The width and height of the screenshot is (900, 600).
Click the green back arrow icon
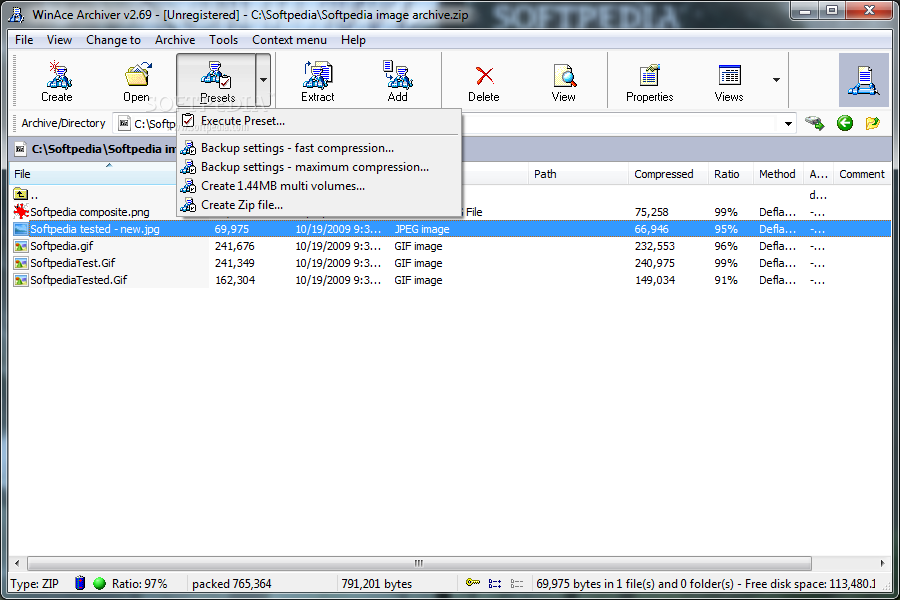click(x=844, y=123)
